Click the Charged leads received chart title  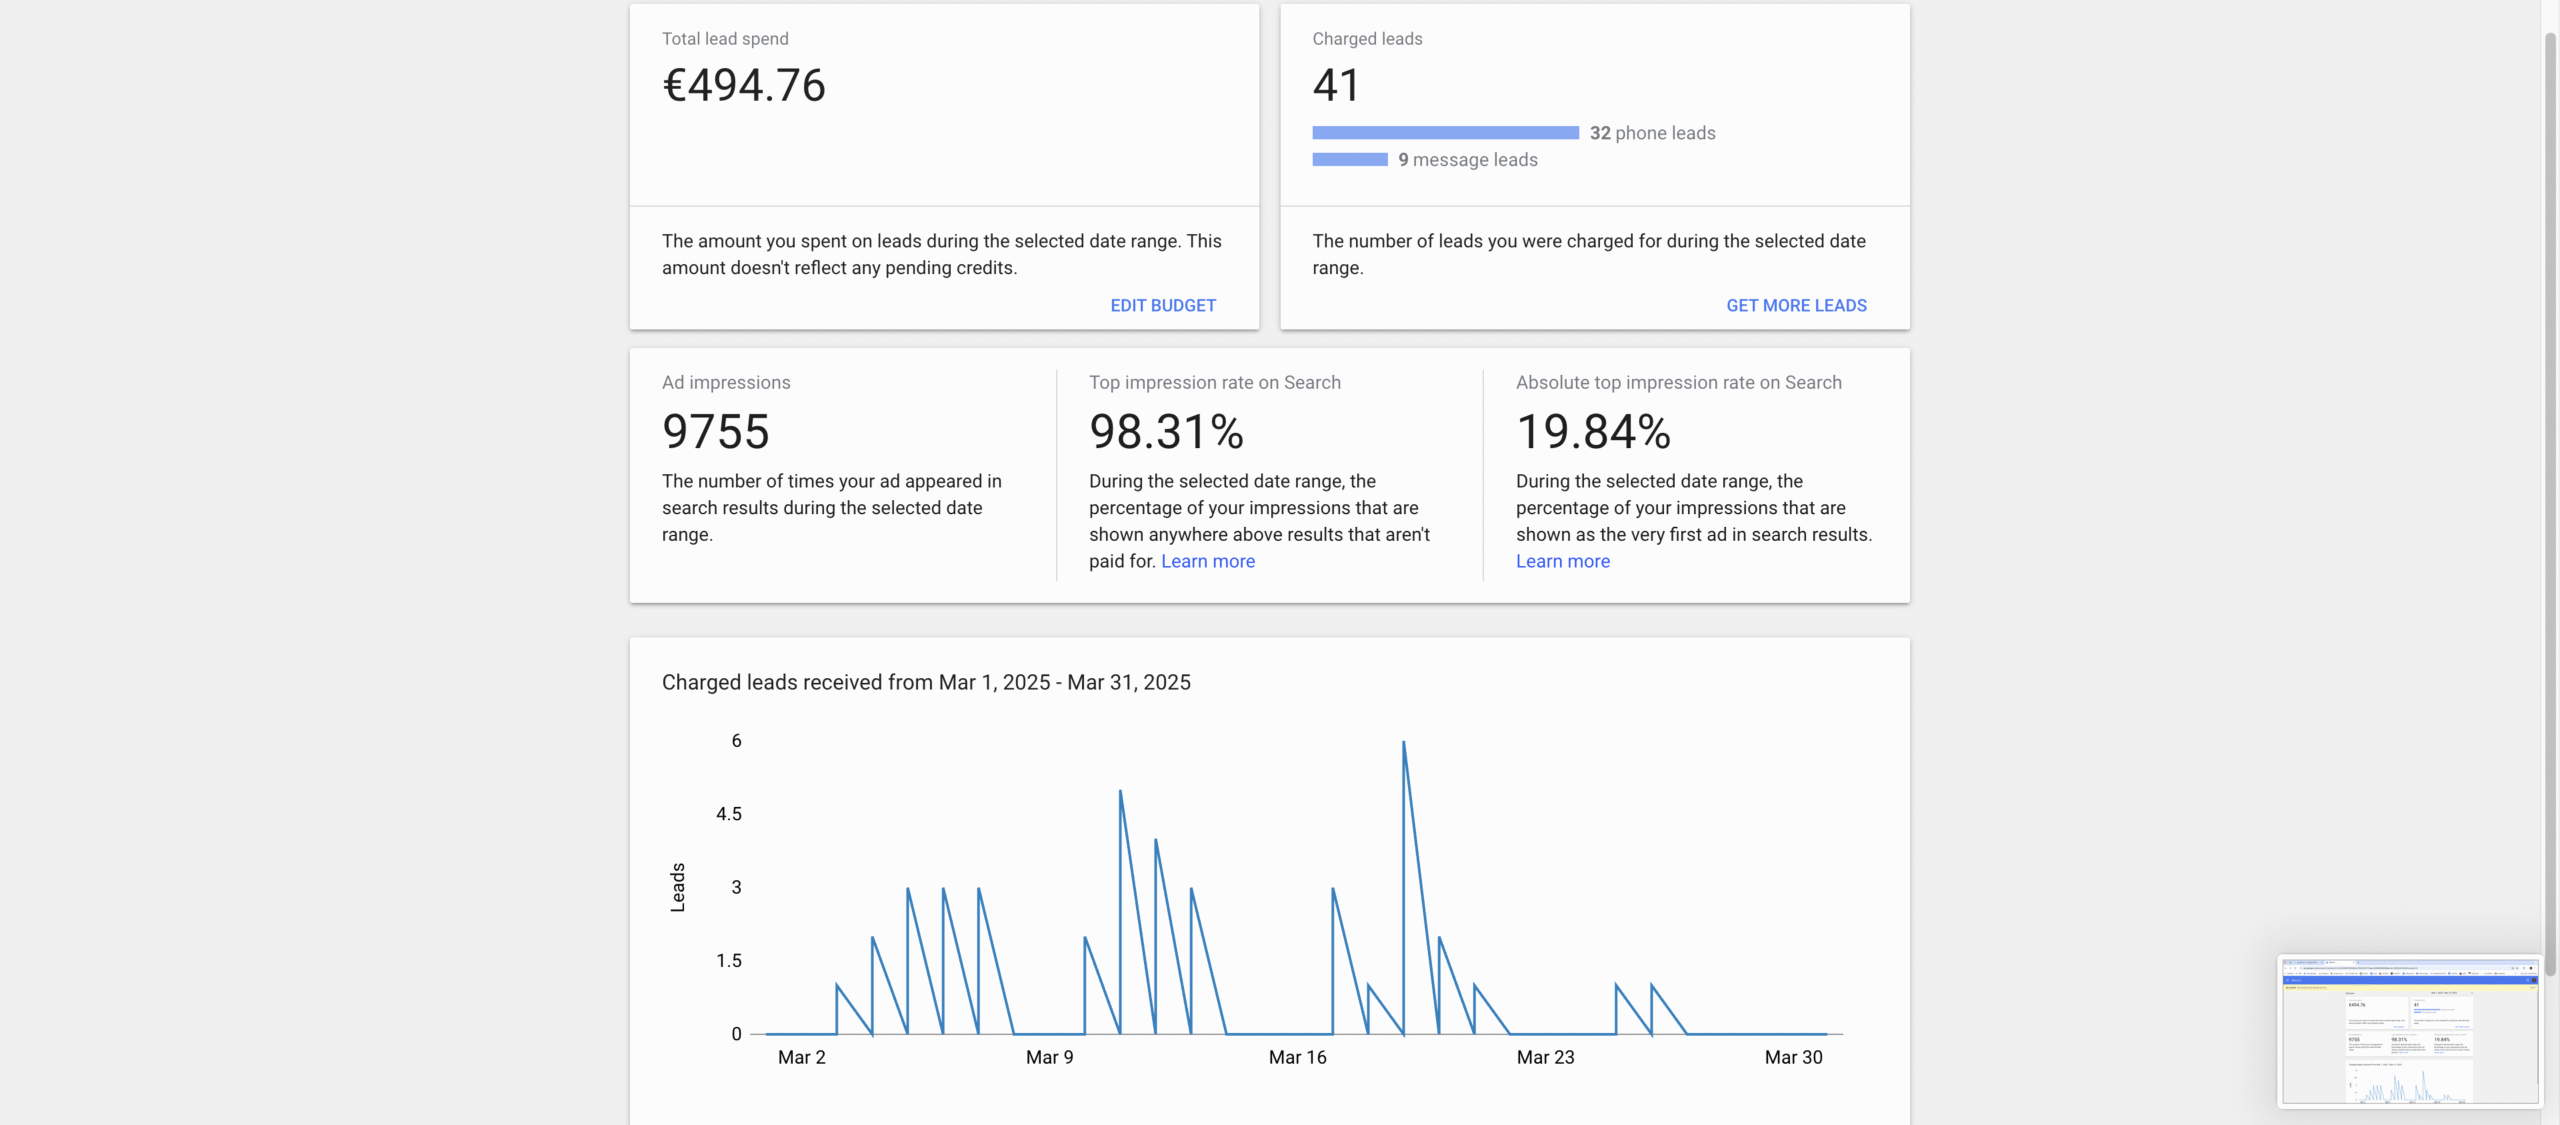click(x=926, y=682)
